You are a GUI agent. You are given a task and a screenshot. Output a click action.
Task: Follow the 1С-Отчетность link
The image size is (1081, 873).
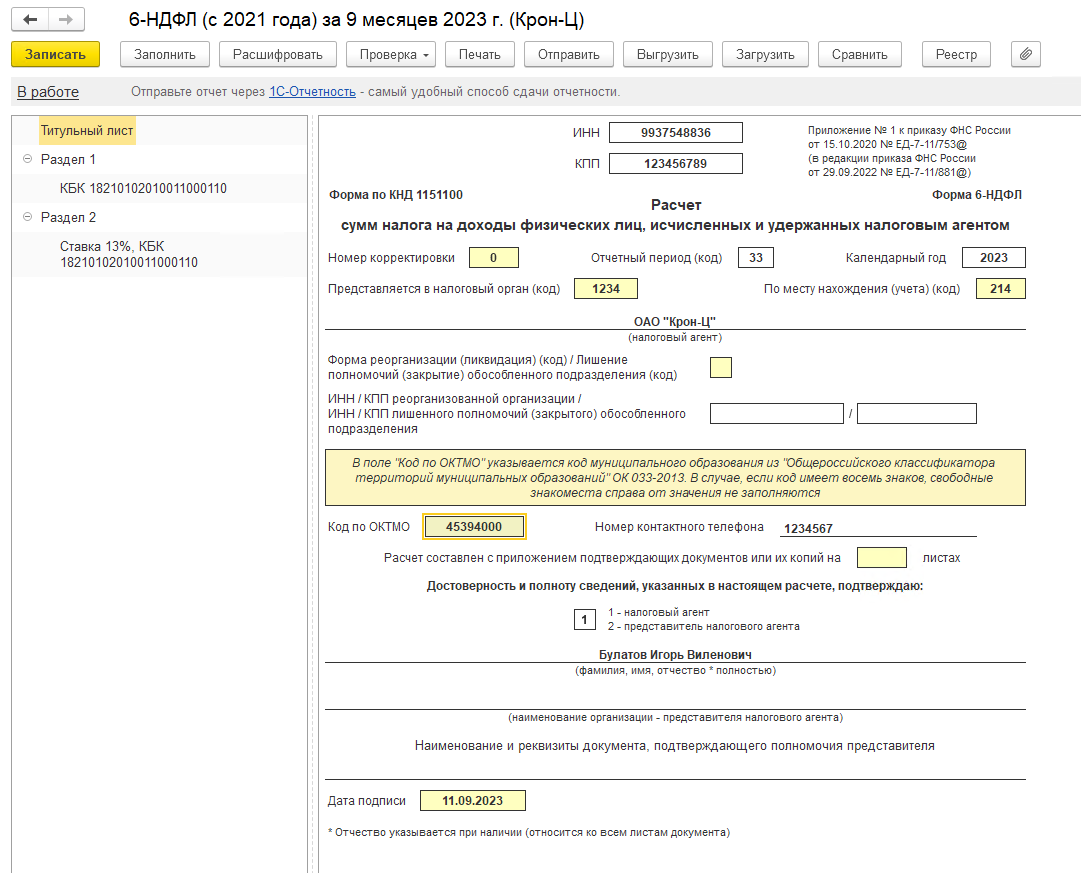tap(312, 92)
